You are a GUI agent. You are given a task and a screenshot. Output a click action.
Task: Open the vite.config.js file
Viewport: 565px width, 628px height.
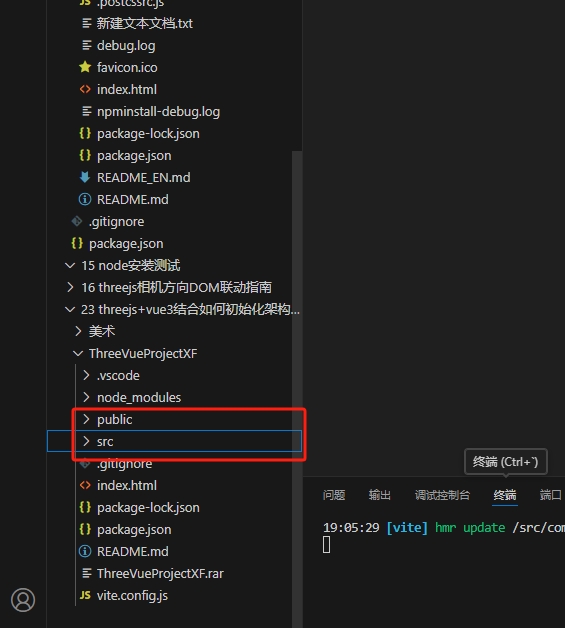[x=132, y=595]
